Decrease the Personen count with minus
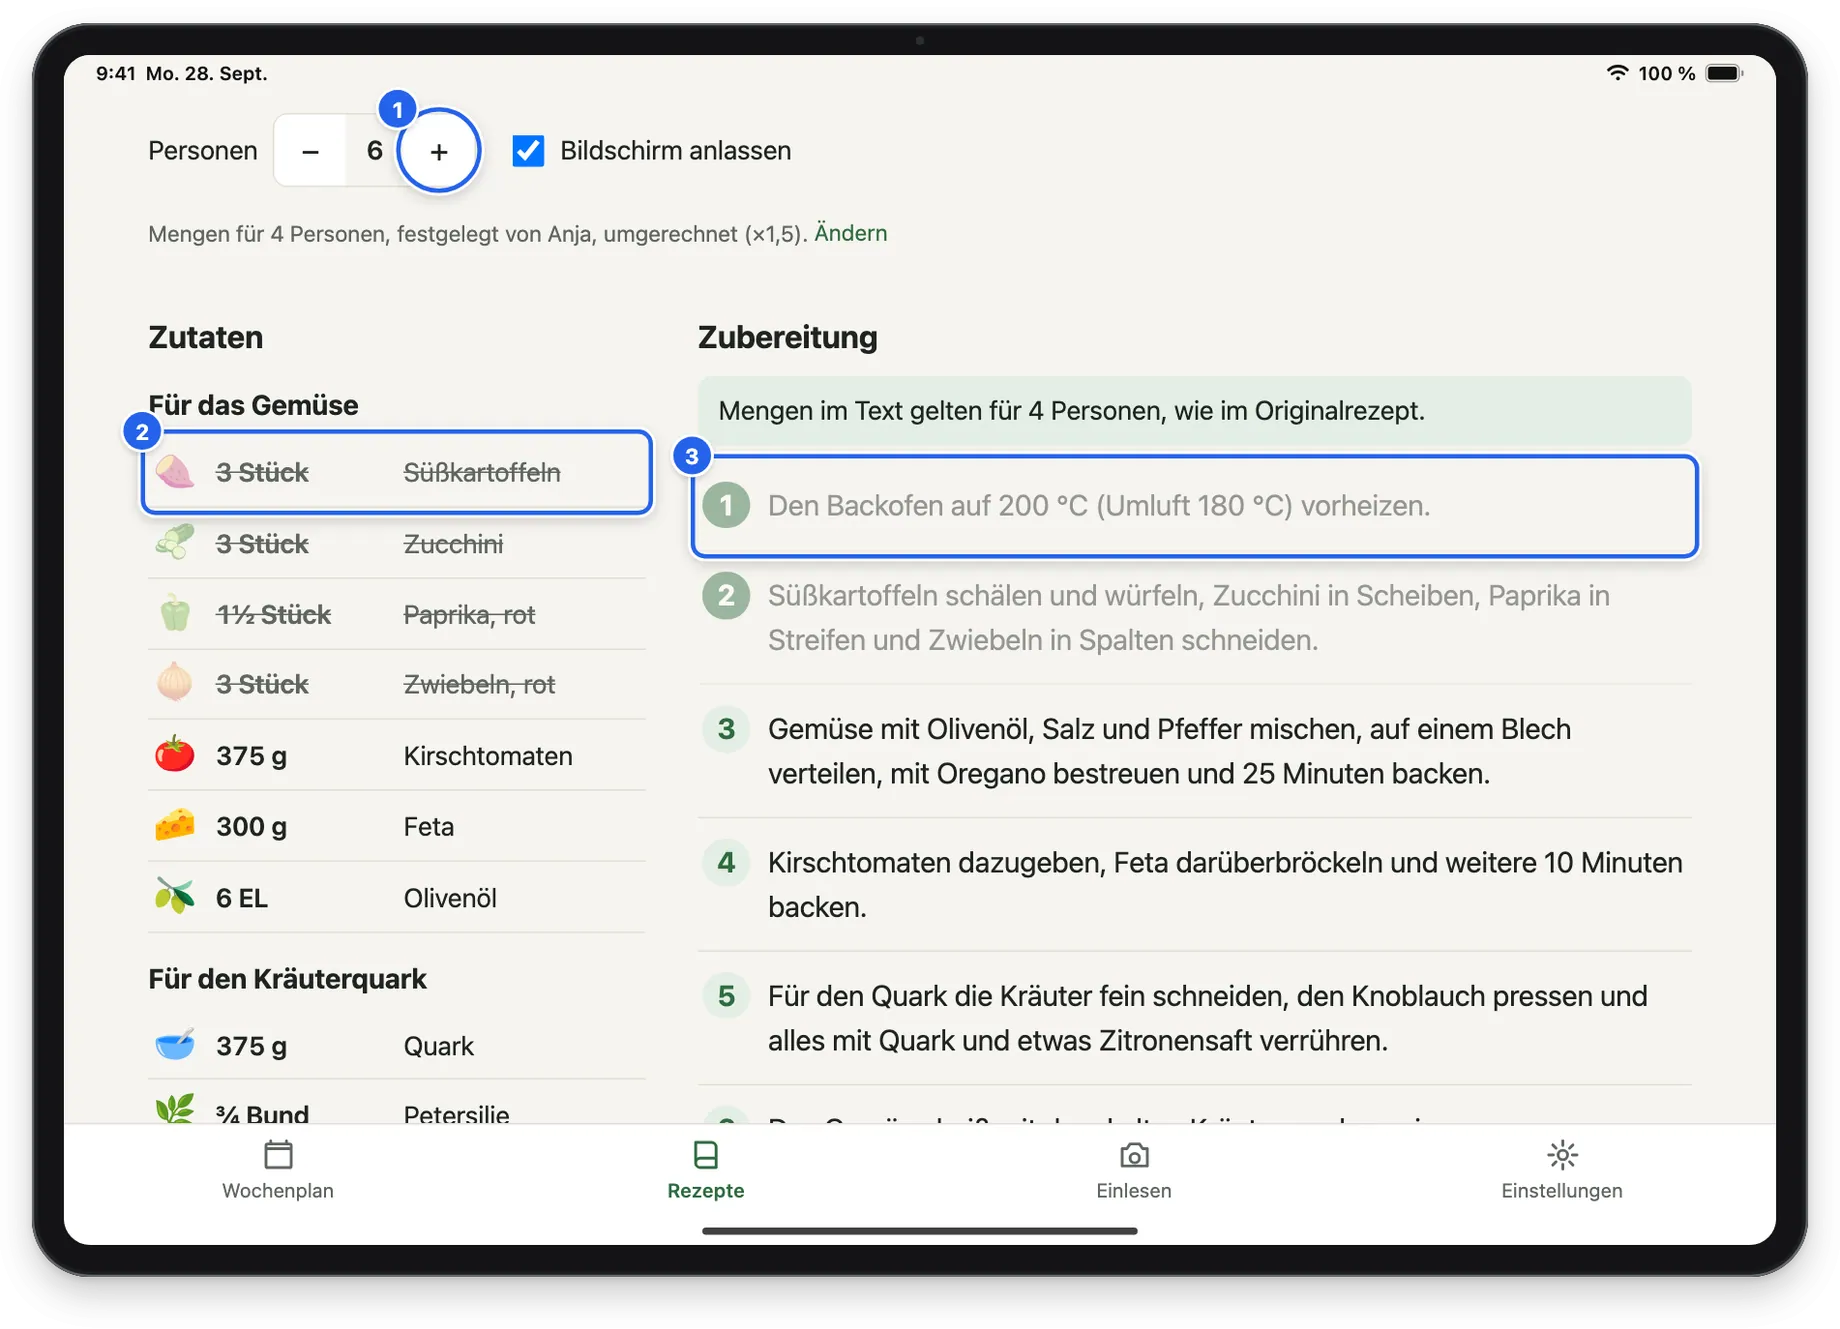Screen dimensions: 1840x1329 (x=310, y=151)
